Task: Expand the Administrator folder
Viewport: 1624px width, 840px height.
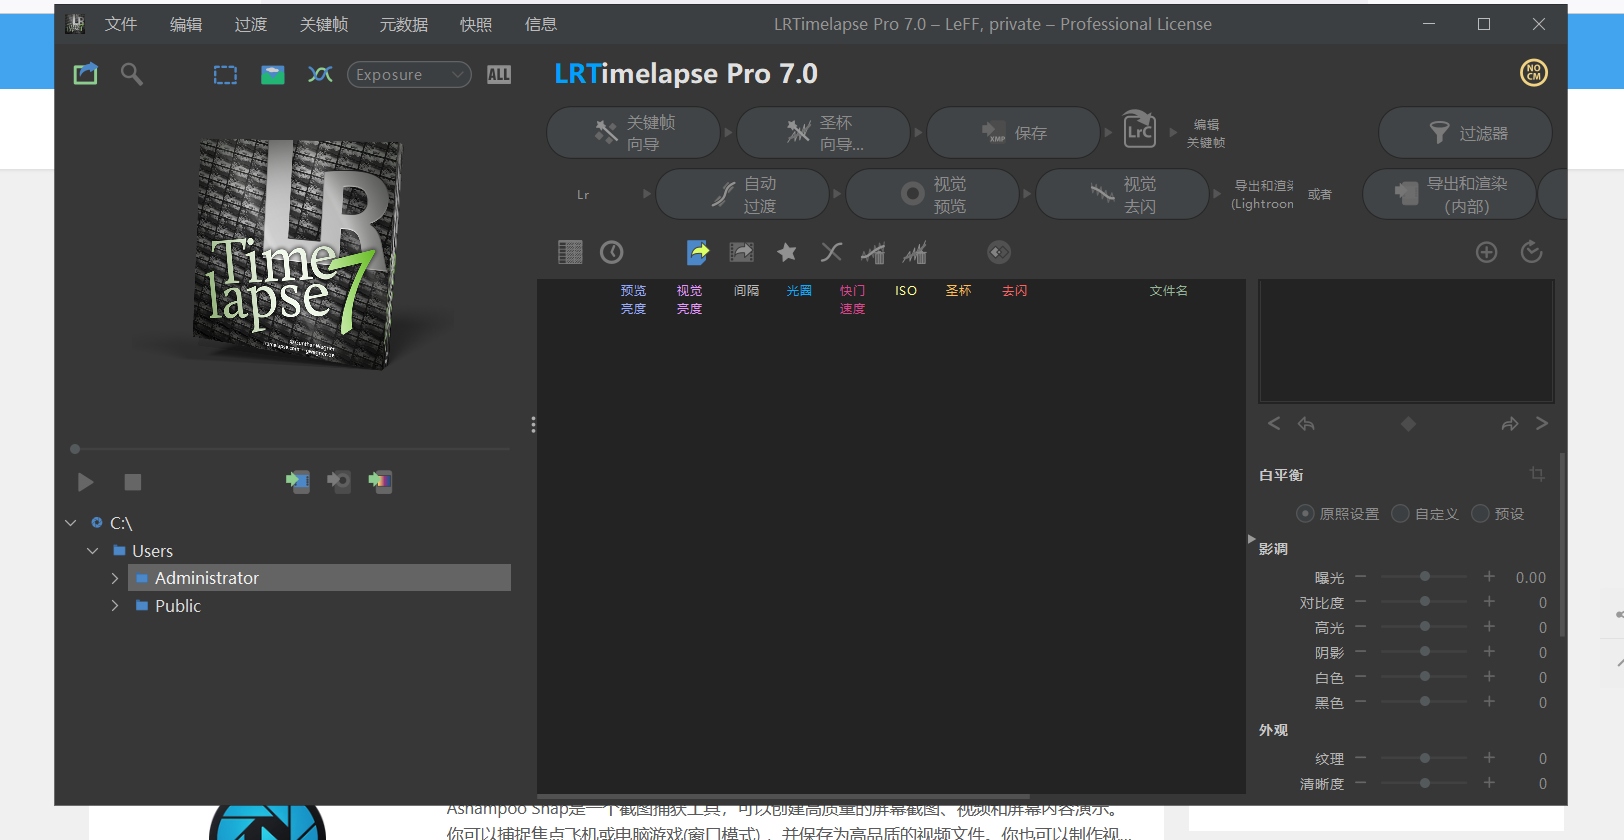Action: pyautogui.click(x=115, y=578)
